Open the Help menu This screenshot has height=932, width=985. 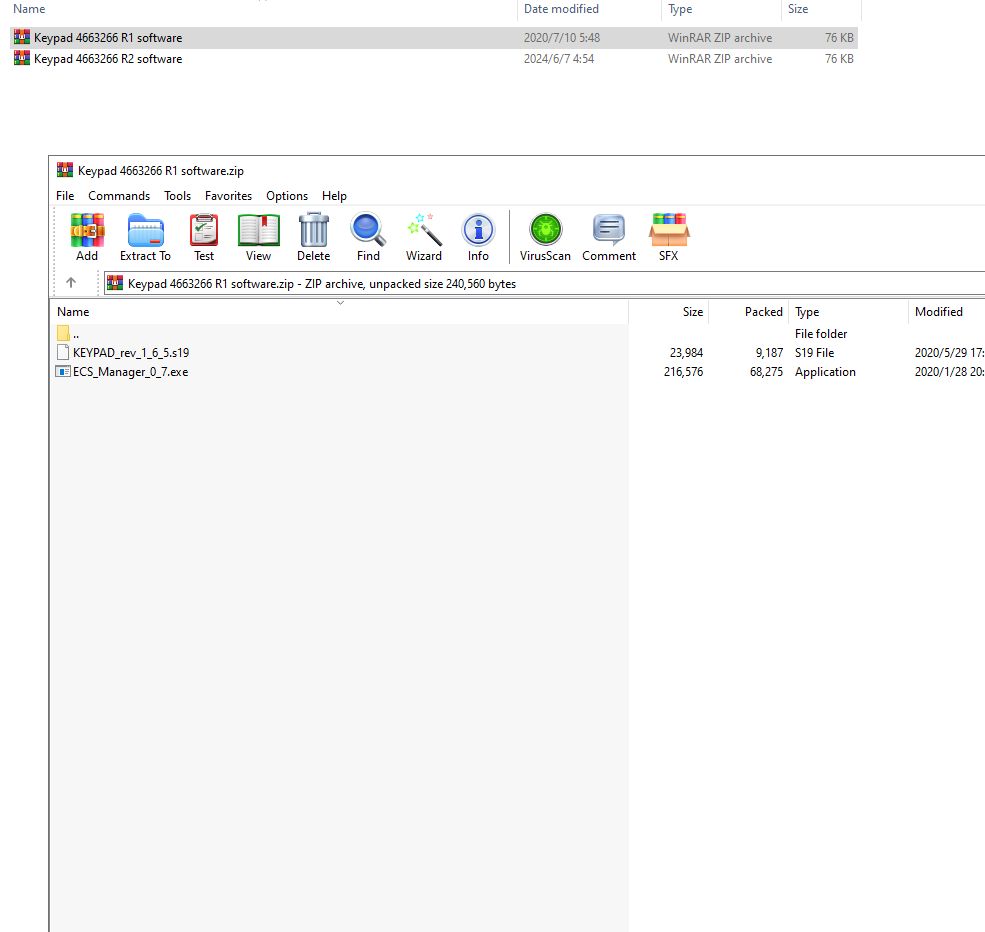pyautogui.click(x=334, y=196)
